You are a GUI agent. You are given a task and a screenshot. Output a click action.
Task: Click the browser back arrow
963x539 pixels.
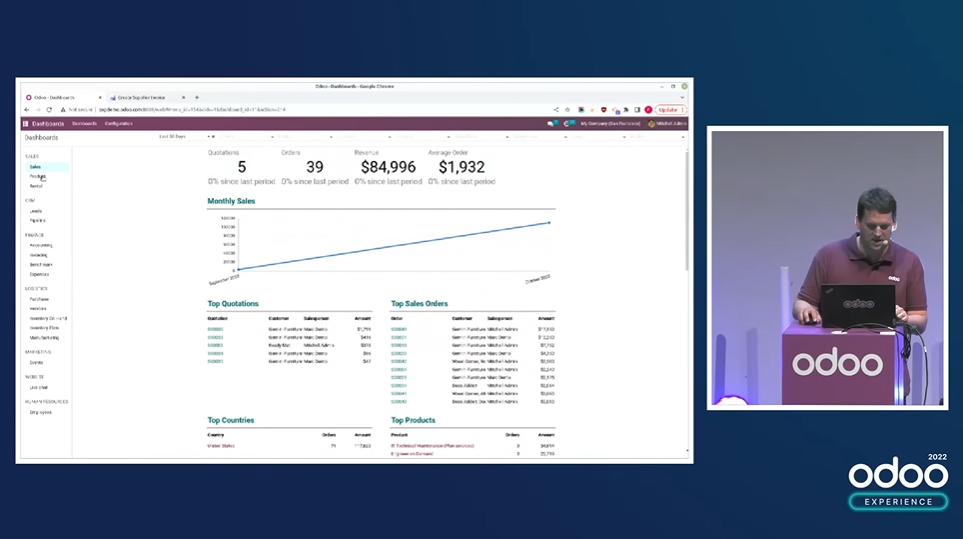pos(26,109)
